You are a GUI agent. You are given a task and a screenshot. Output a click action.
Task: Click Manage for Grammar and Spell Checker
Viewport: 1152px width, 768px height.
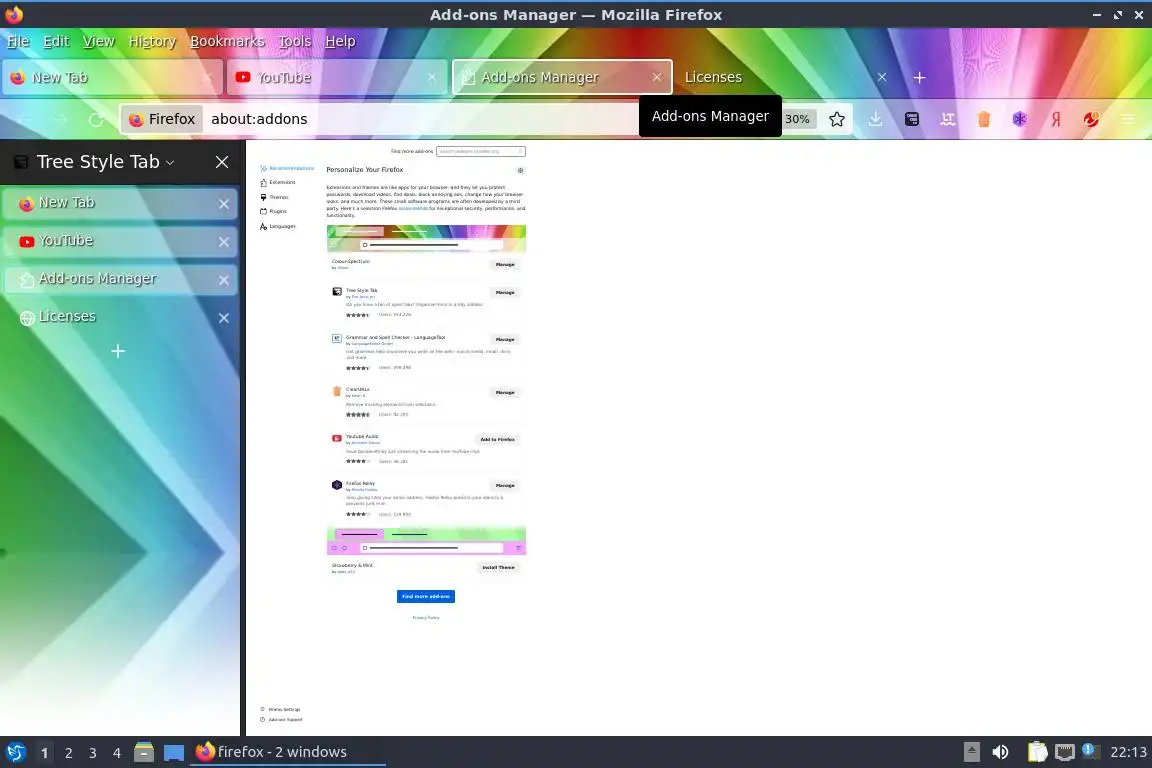point(505,340)
